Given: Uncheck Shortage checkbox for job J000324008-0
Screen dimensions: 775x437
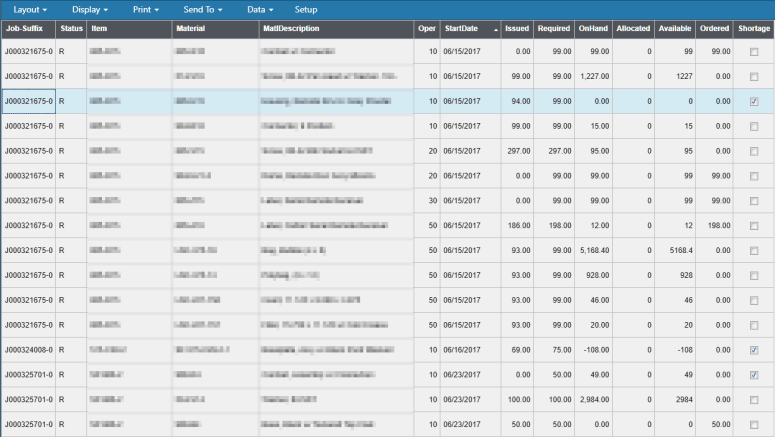Looking at the screenshot, I should pyautogui.click(x=754, y=350).
